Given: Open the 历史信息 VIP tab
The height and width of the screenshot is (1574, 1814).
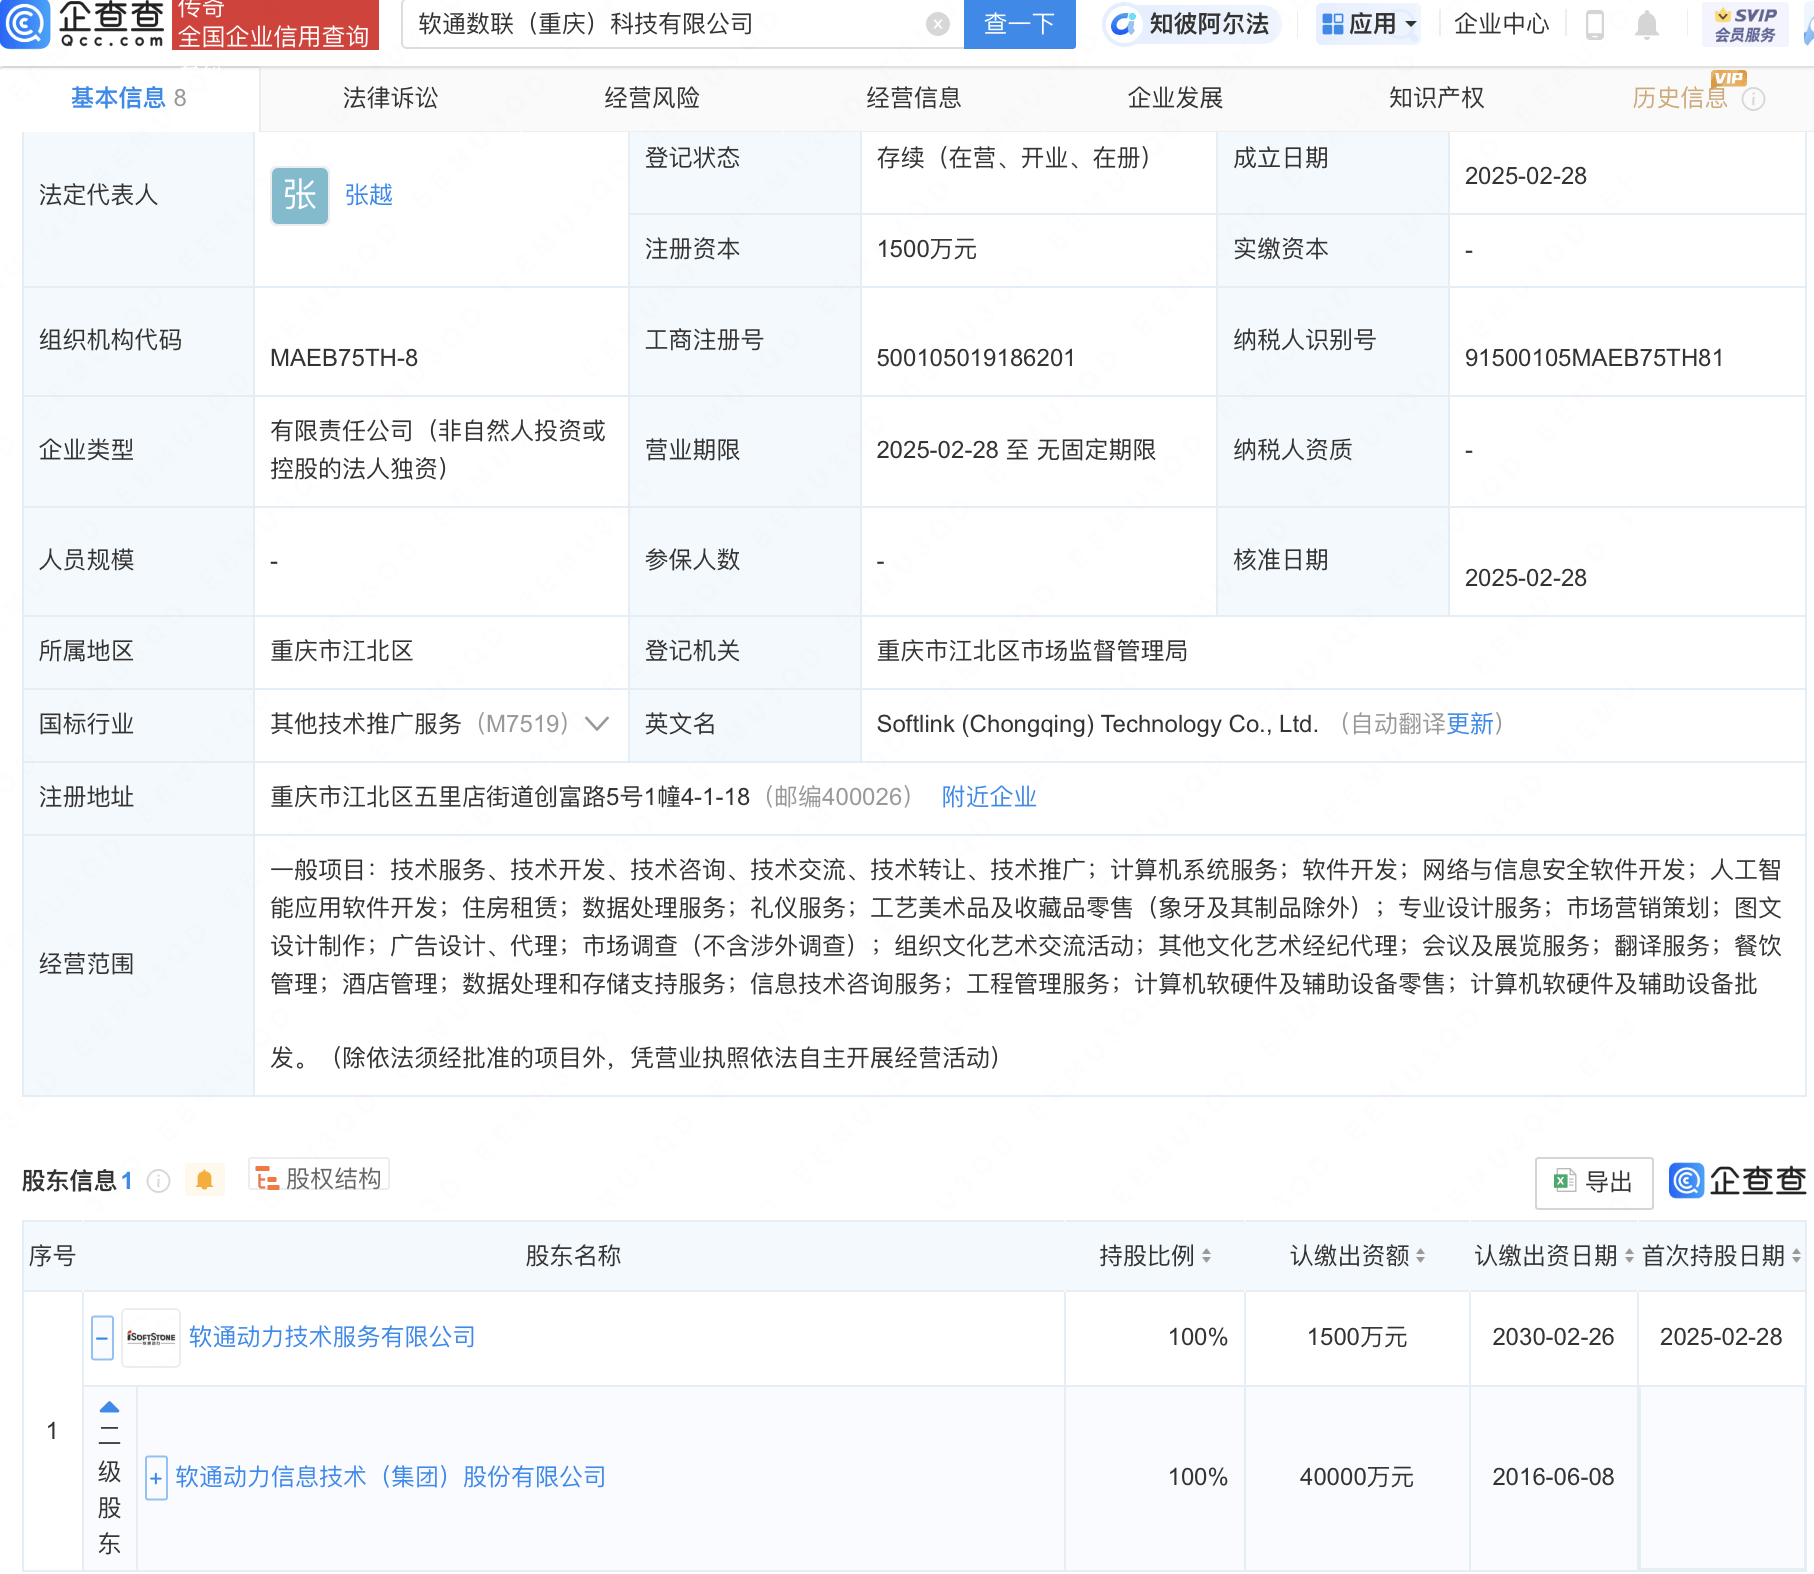Looking at the screenshot, I should 1680,97.
